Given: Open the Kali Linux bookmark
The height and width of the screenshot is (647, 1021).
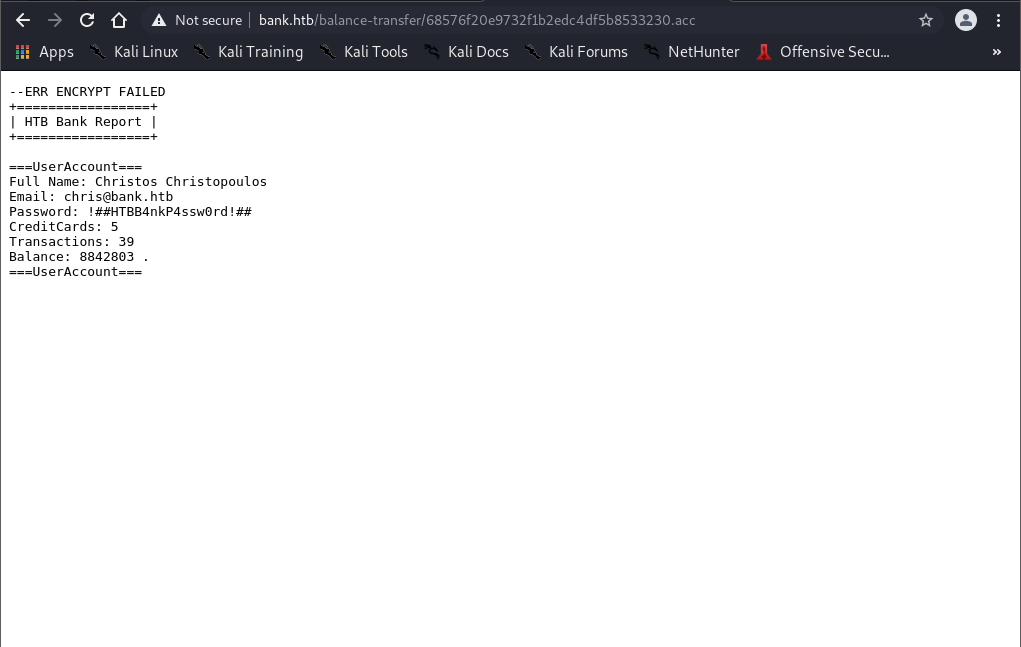Looking at the screenshot, I should [134, 52].
